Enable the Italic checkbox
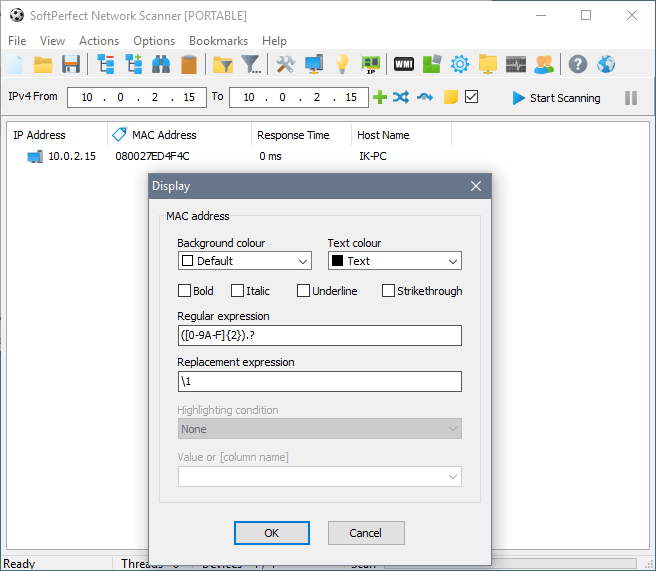 pyautogui.click(x=237, y=290)
